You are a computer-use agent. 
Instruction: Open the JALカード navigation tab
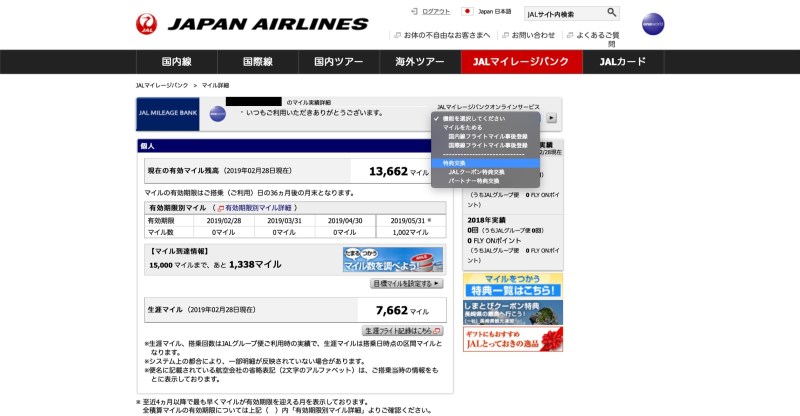(x=623, y=62)
